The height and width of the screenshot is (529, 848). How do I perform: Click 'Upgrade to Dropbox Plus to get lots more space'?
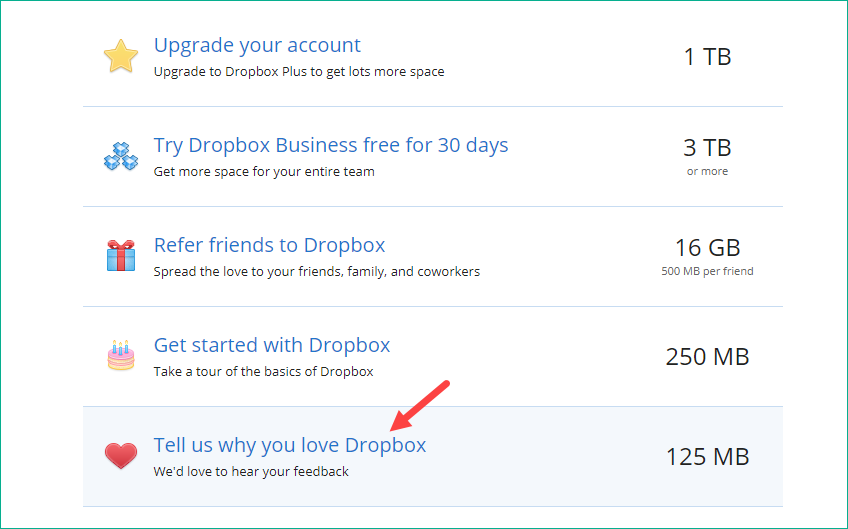pyautogui.click(x=299, y=72)
